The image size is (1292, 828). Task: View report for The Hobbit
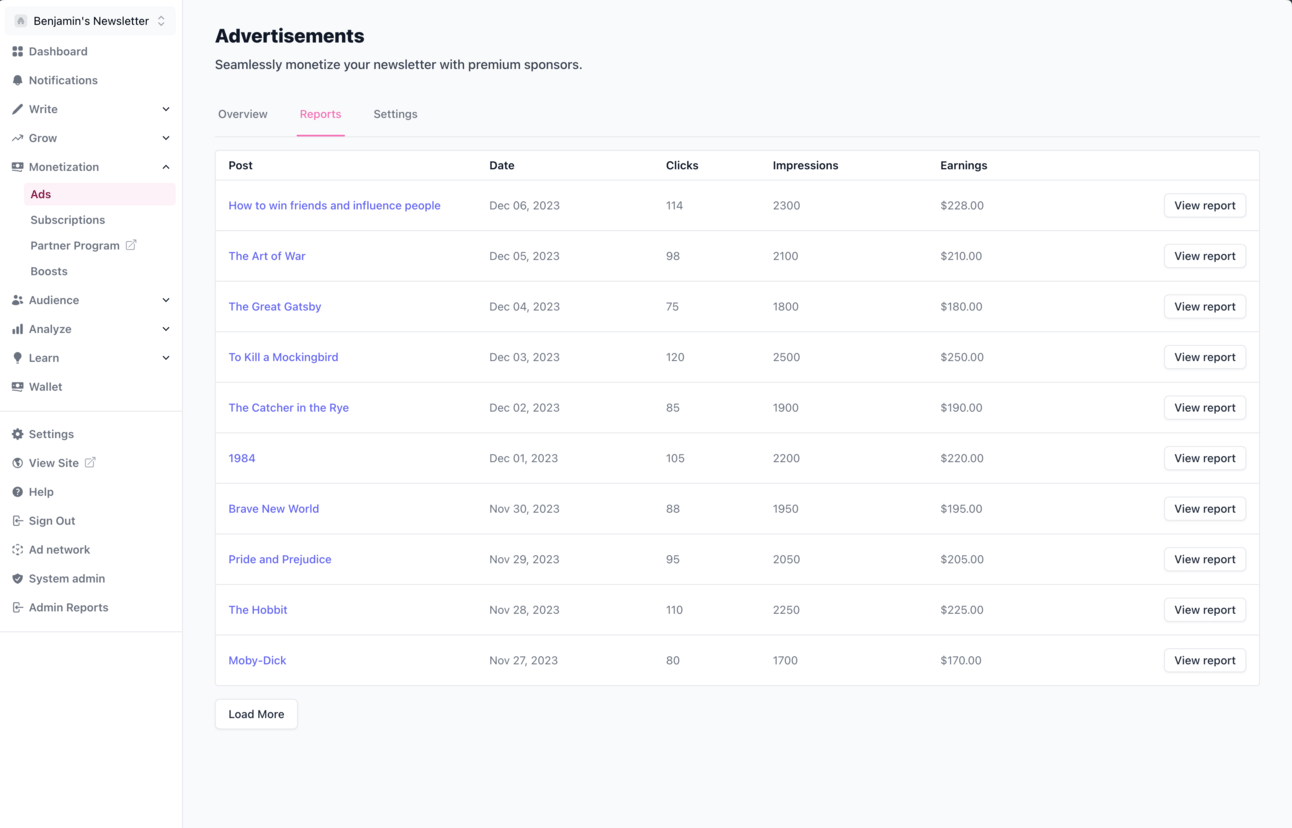pyautogui.click(x=1205, y=610)
